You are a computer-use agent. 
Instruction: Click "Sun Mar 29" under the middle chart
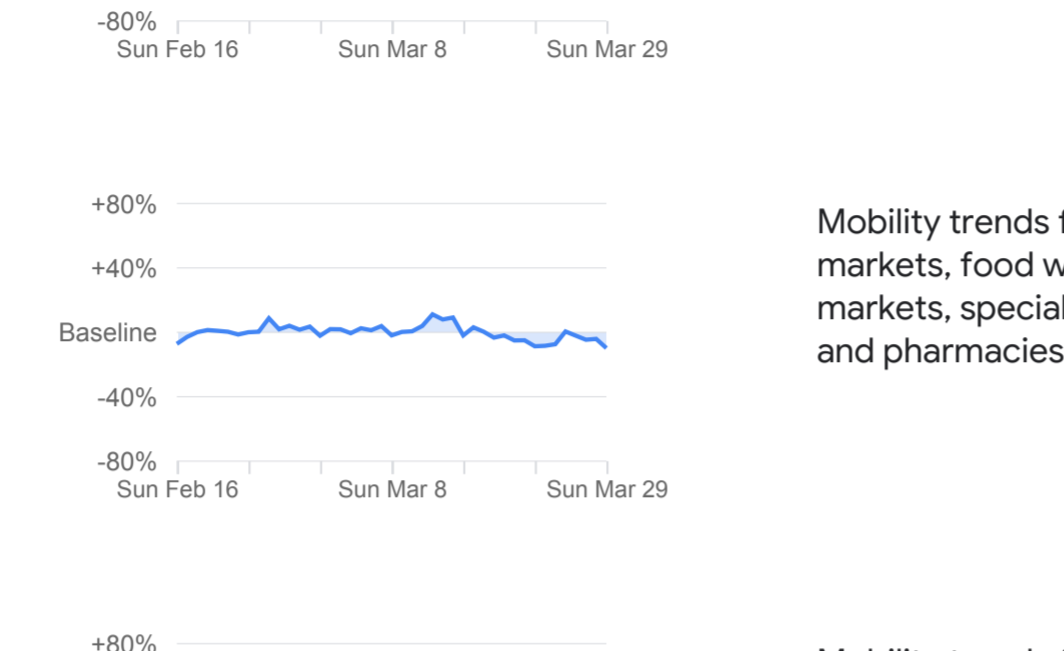click(607, 489)
